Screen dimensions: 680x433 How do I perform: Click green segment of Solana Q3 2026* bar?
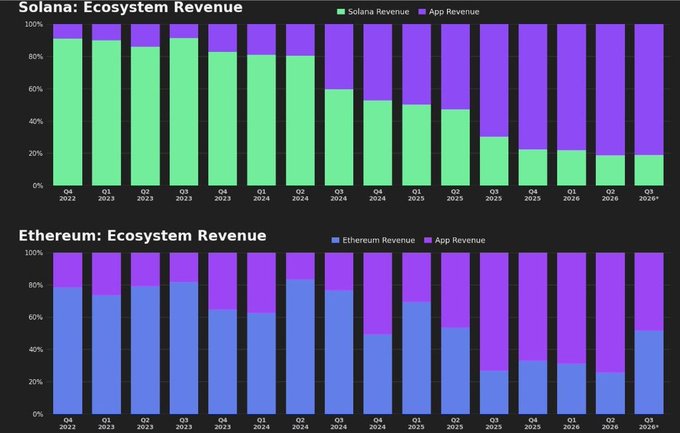[649, 171]
